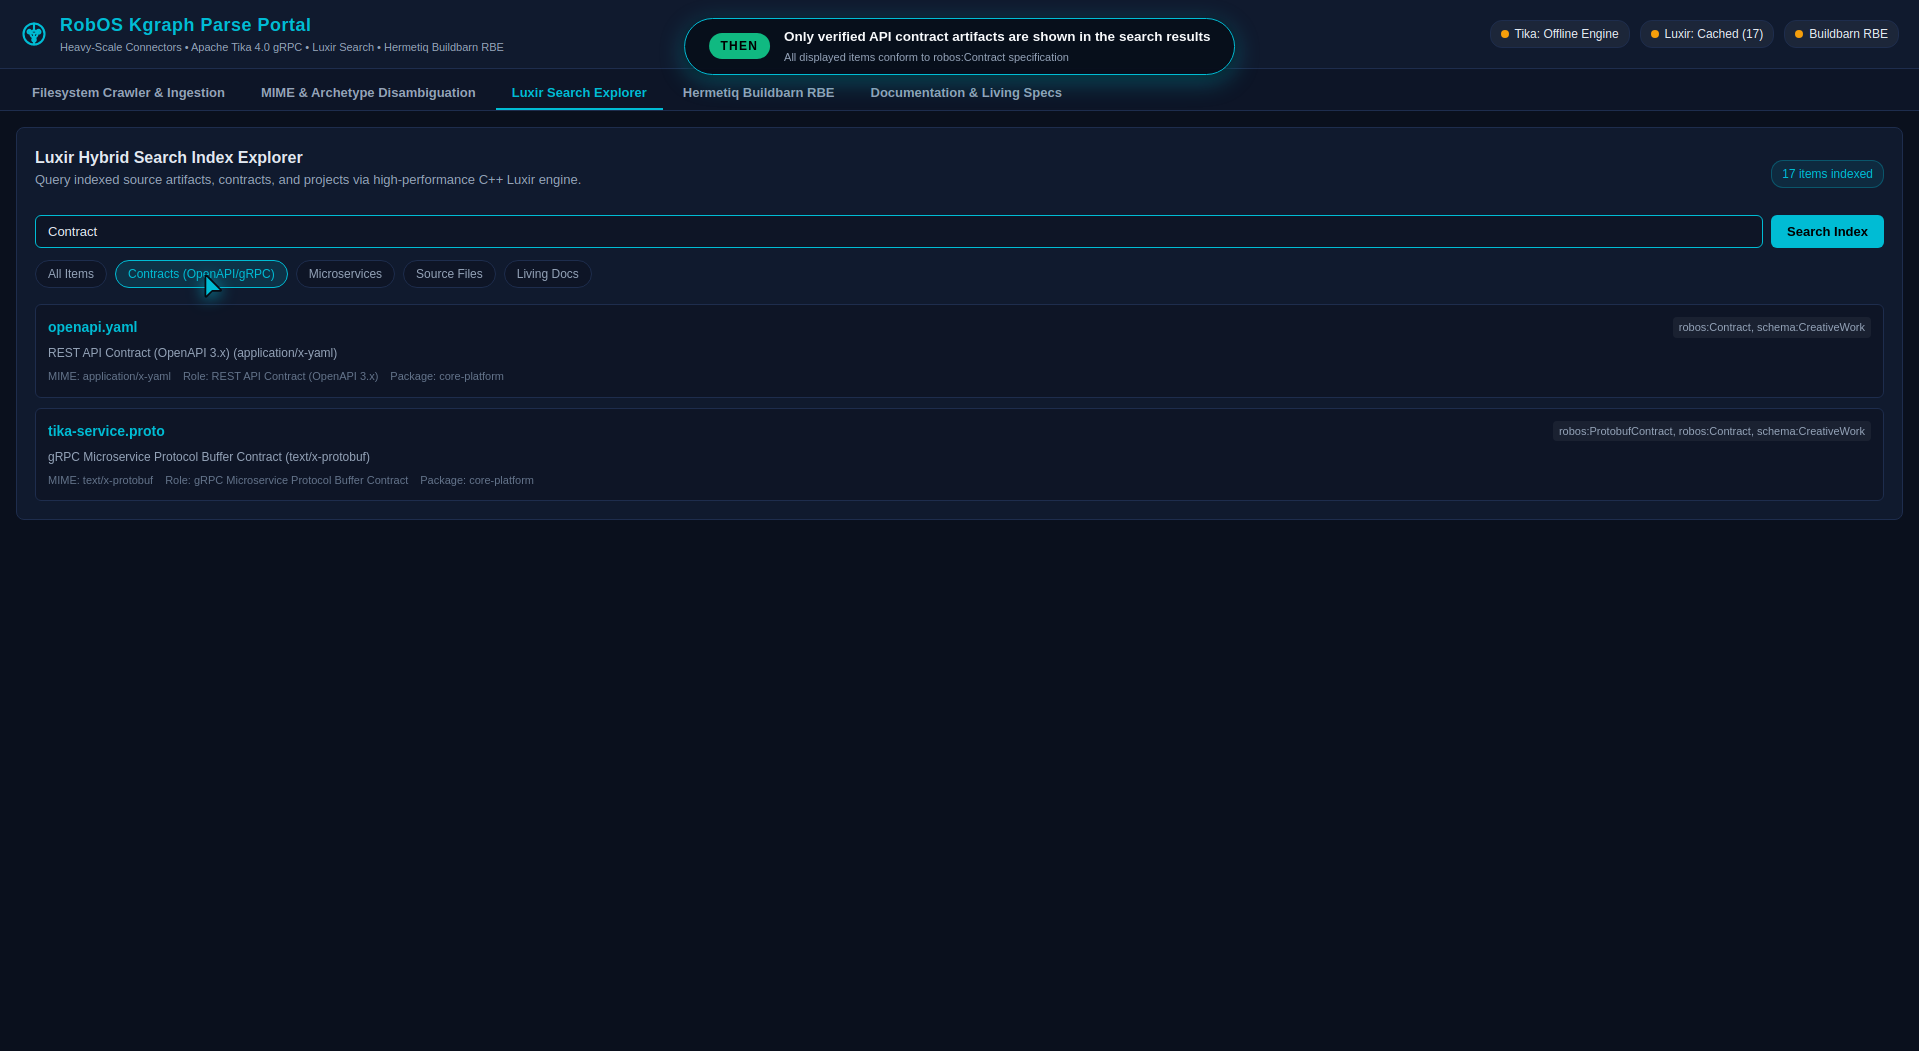The height and width of the screenshot is (1051, 1919).
Task: Toggle the Contracts (OpenAPI/gRPC) filter
Action: (x=201, y=274)
